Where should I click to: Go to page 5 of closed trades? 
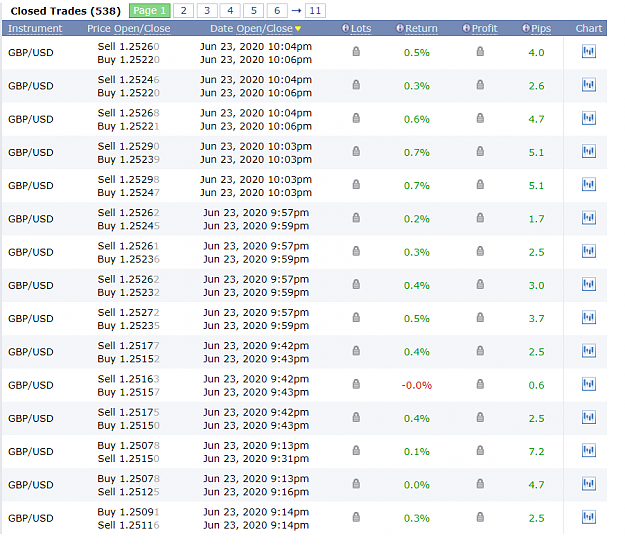254,11
